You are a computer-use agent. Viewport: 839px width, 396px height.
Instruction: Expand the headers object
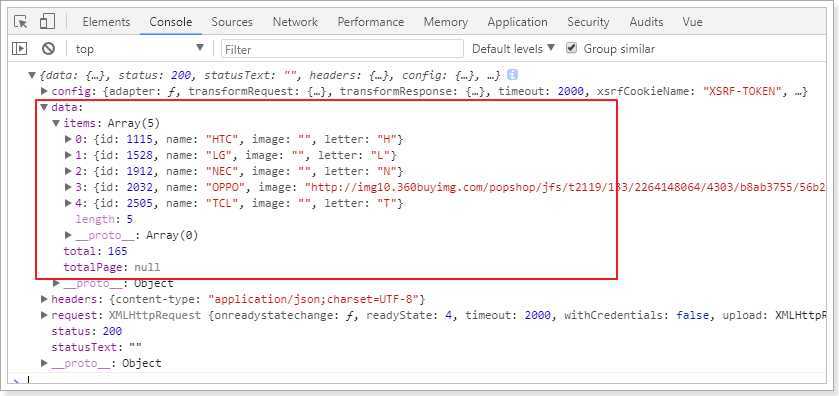pos(44,299)
